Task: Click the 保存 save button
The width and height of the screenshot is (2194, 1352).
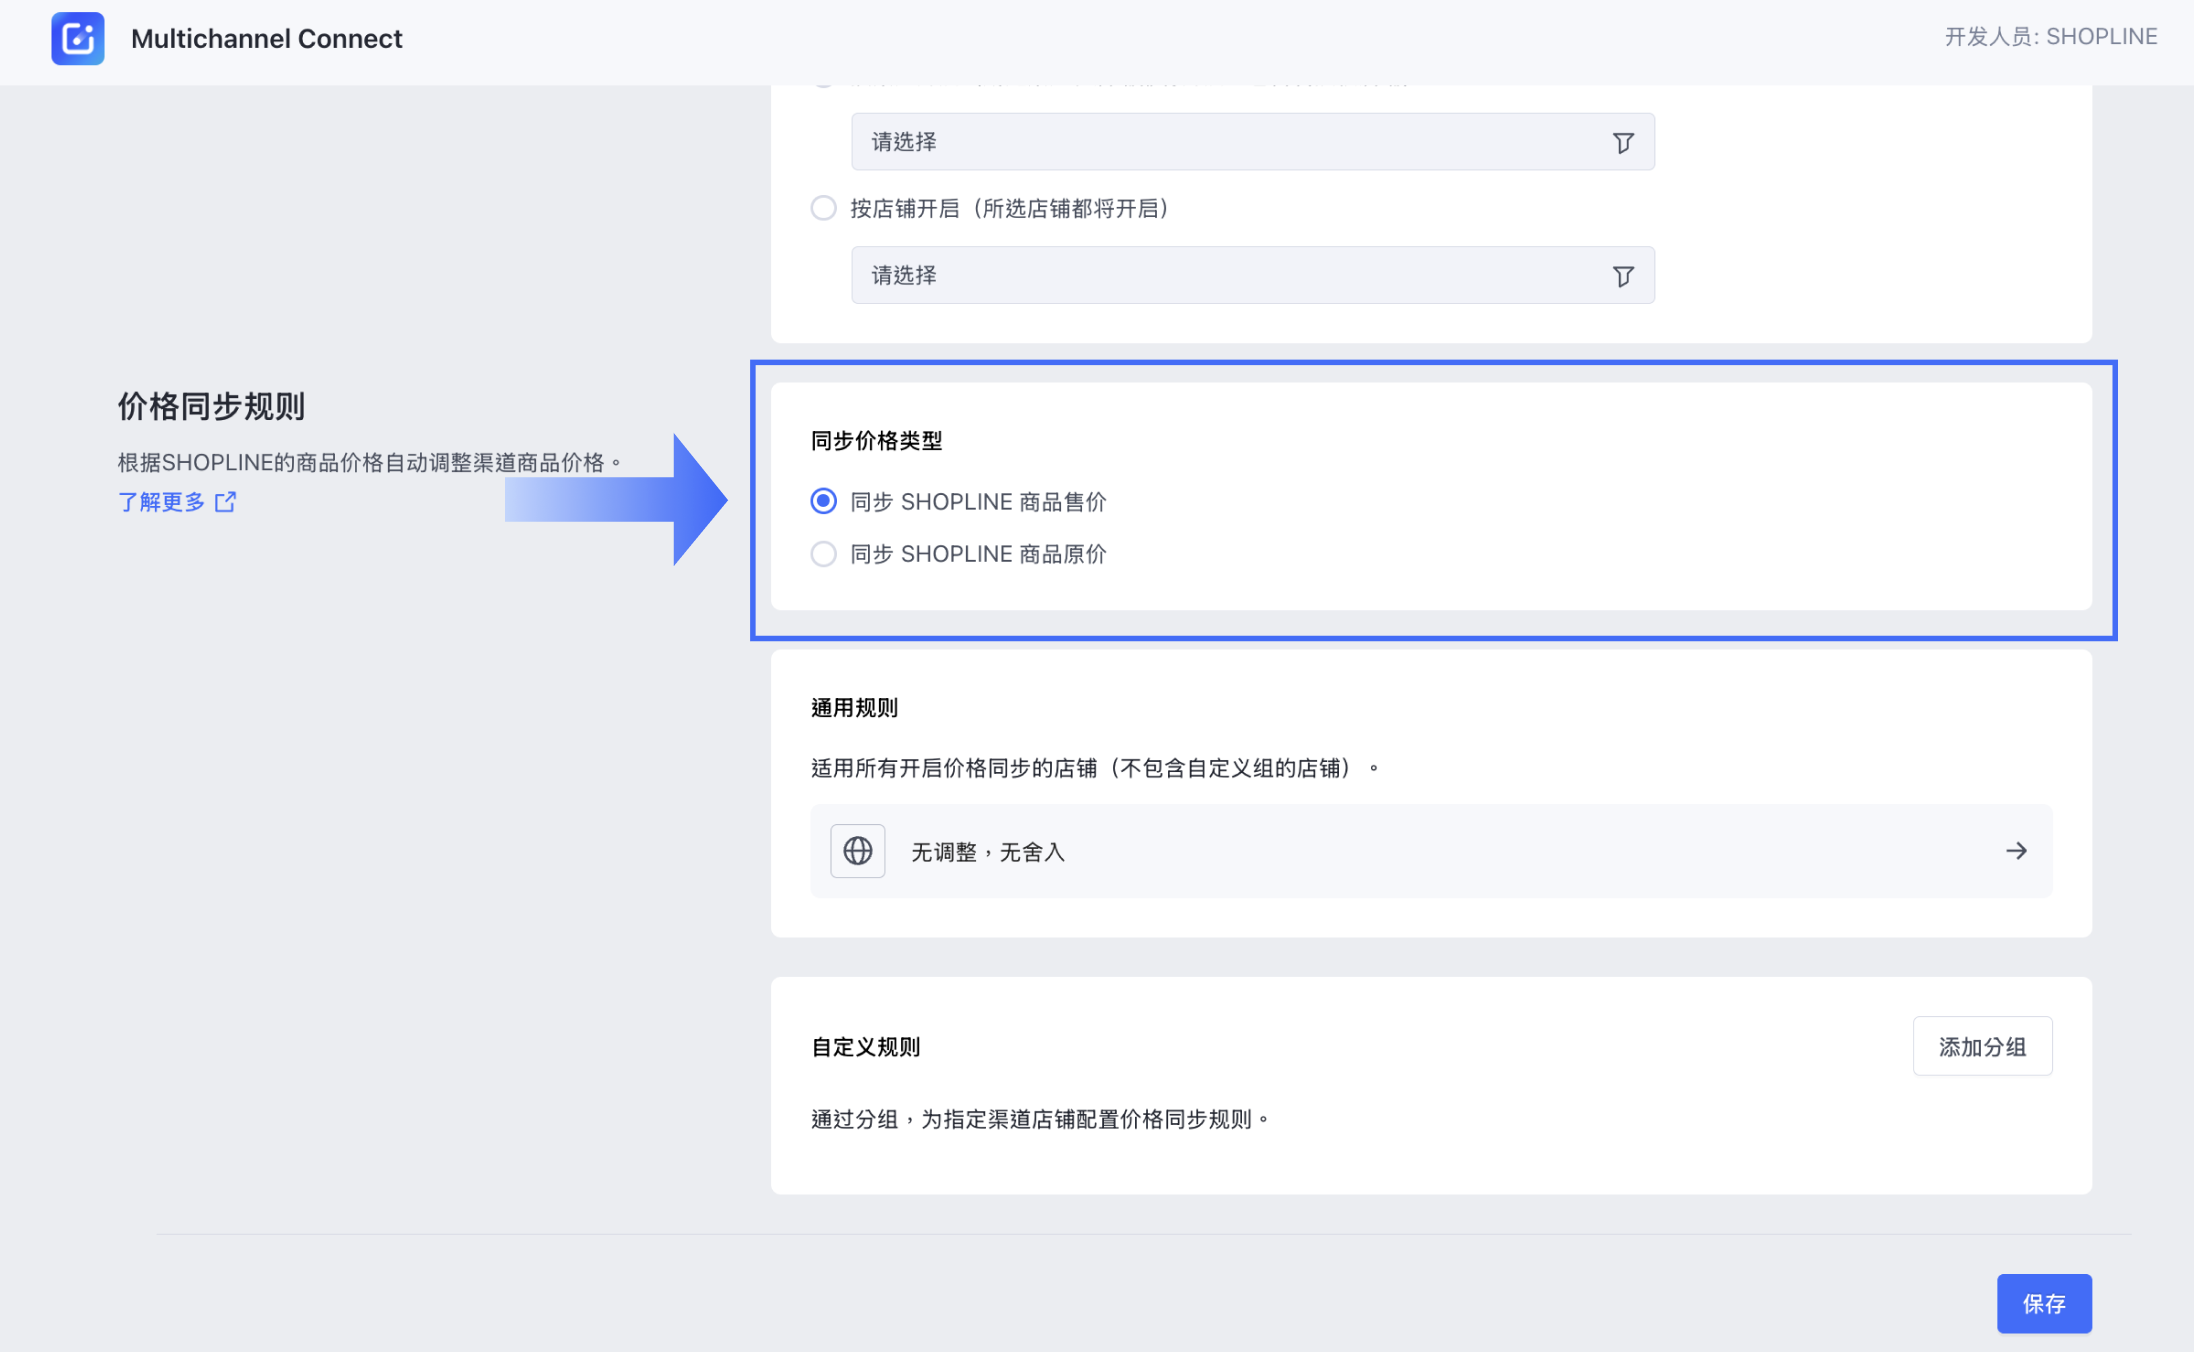Action: pyautogui.click(x=2043, y=1303)
